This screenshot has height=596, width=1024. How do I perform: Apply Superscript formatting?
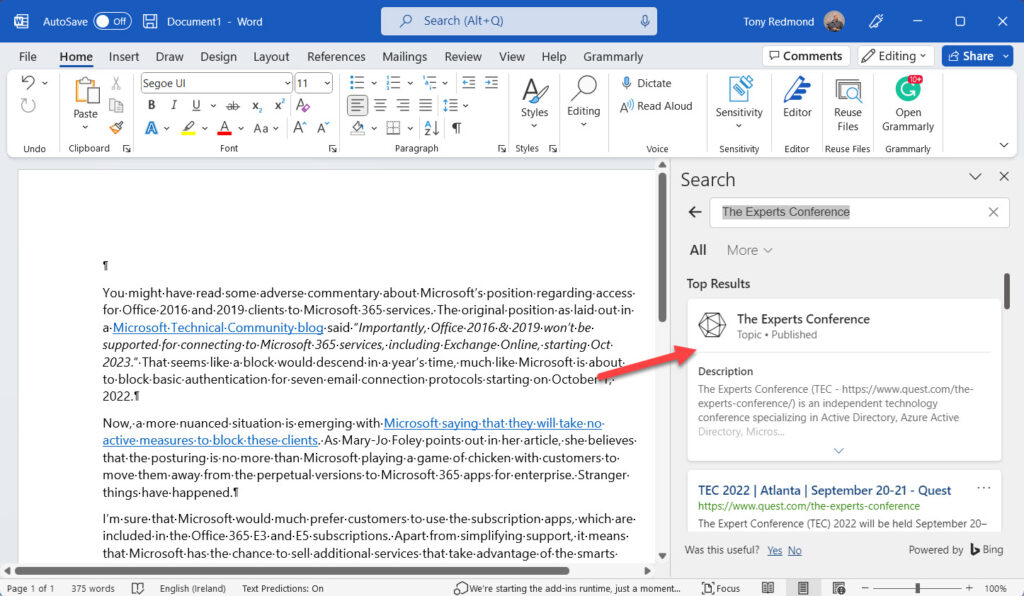tap(280, 105)
